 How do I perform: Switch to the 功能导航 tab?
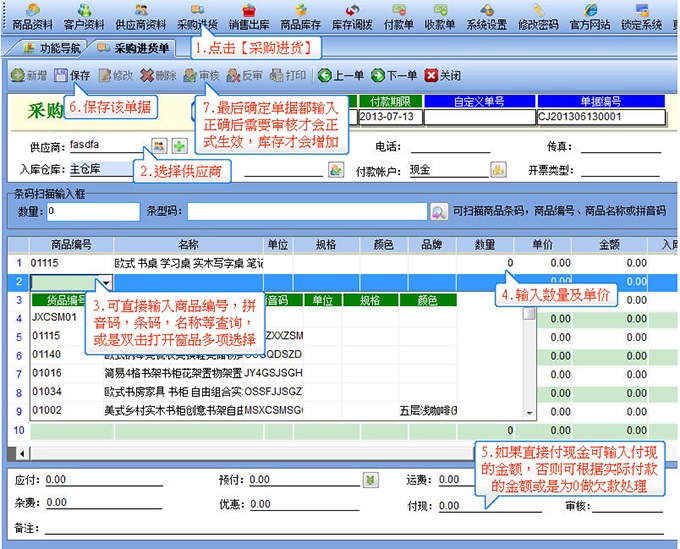(52, 48)
